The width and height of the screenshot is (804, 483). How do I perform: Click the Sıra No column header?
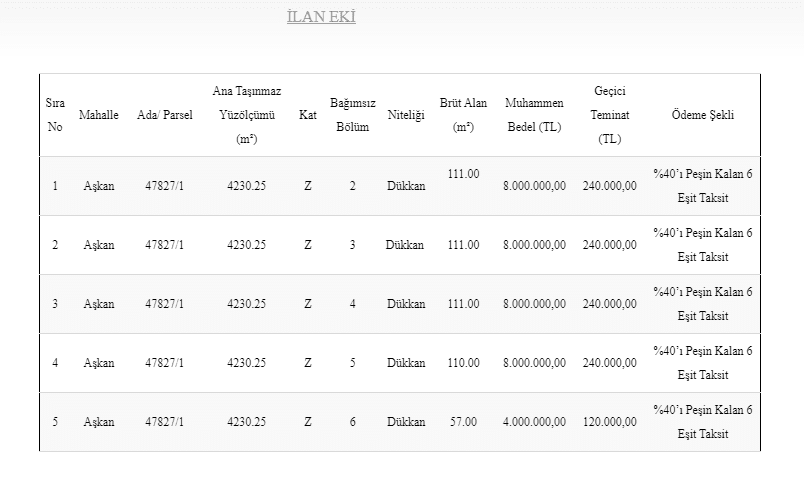click(55, 115)
